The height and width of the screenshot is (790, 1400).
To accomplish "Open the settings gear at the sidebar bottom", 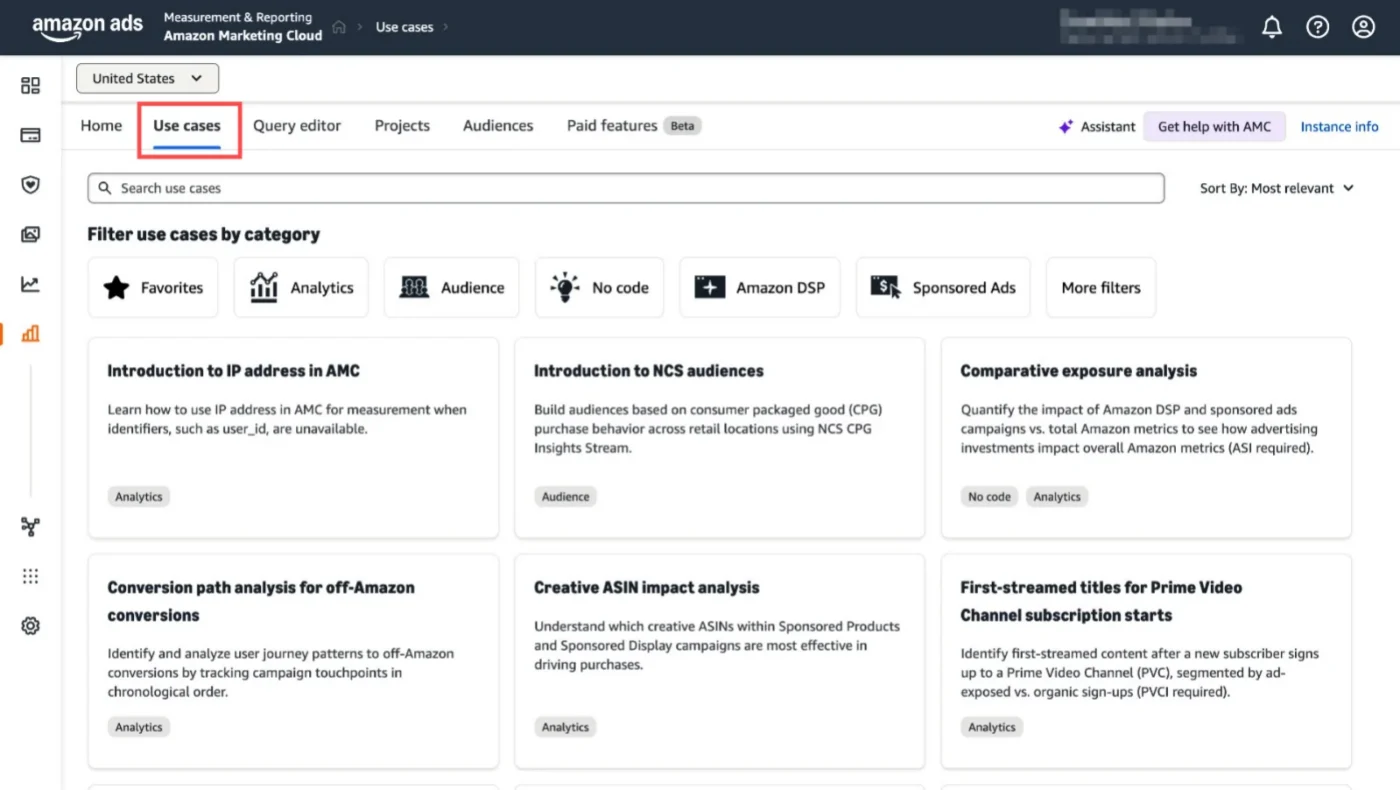I will [x=30, y=625].
